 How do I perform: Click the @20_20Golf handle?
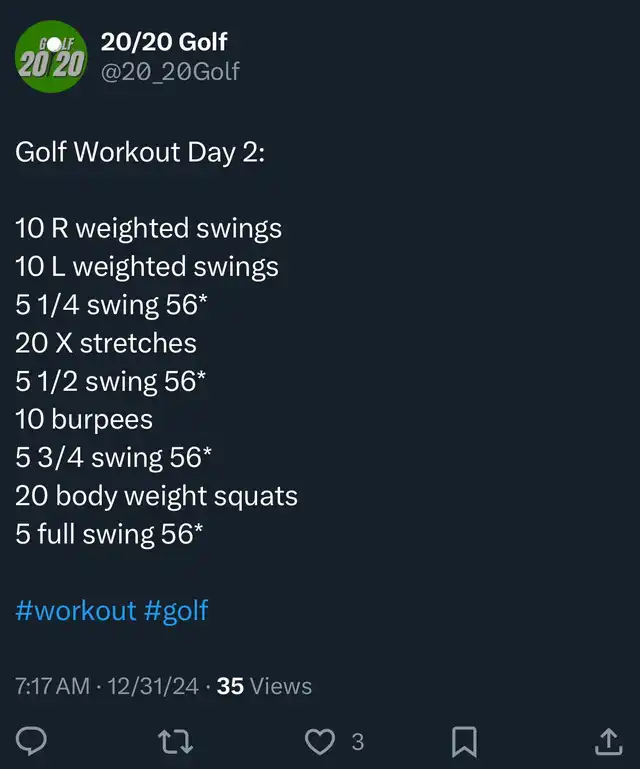(170, 72)
